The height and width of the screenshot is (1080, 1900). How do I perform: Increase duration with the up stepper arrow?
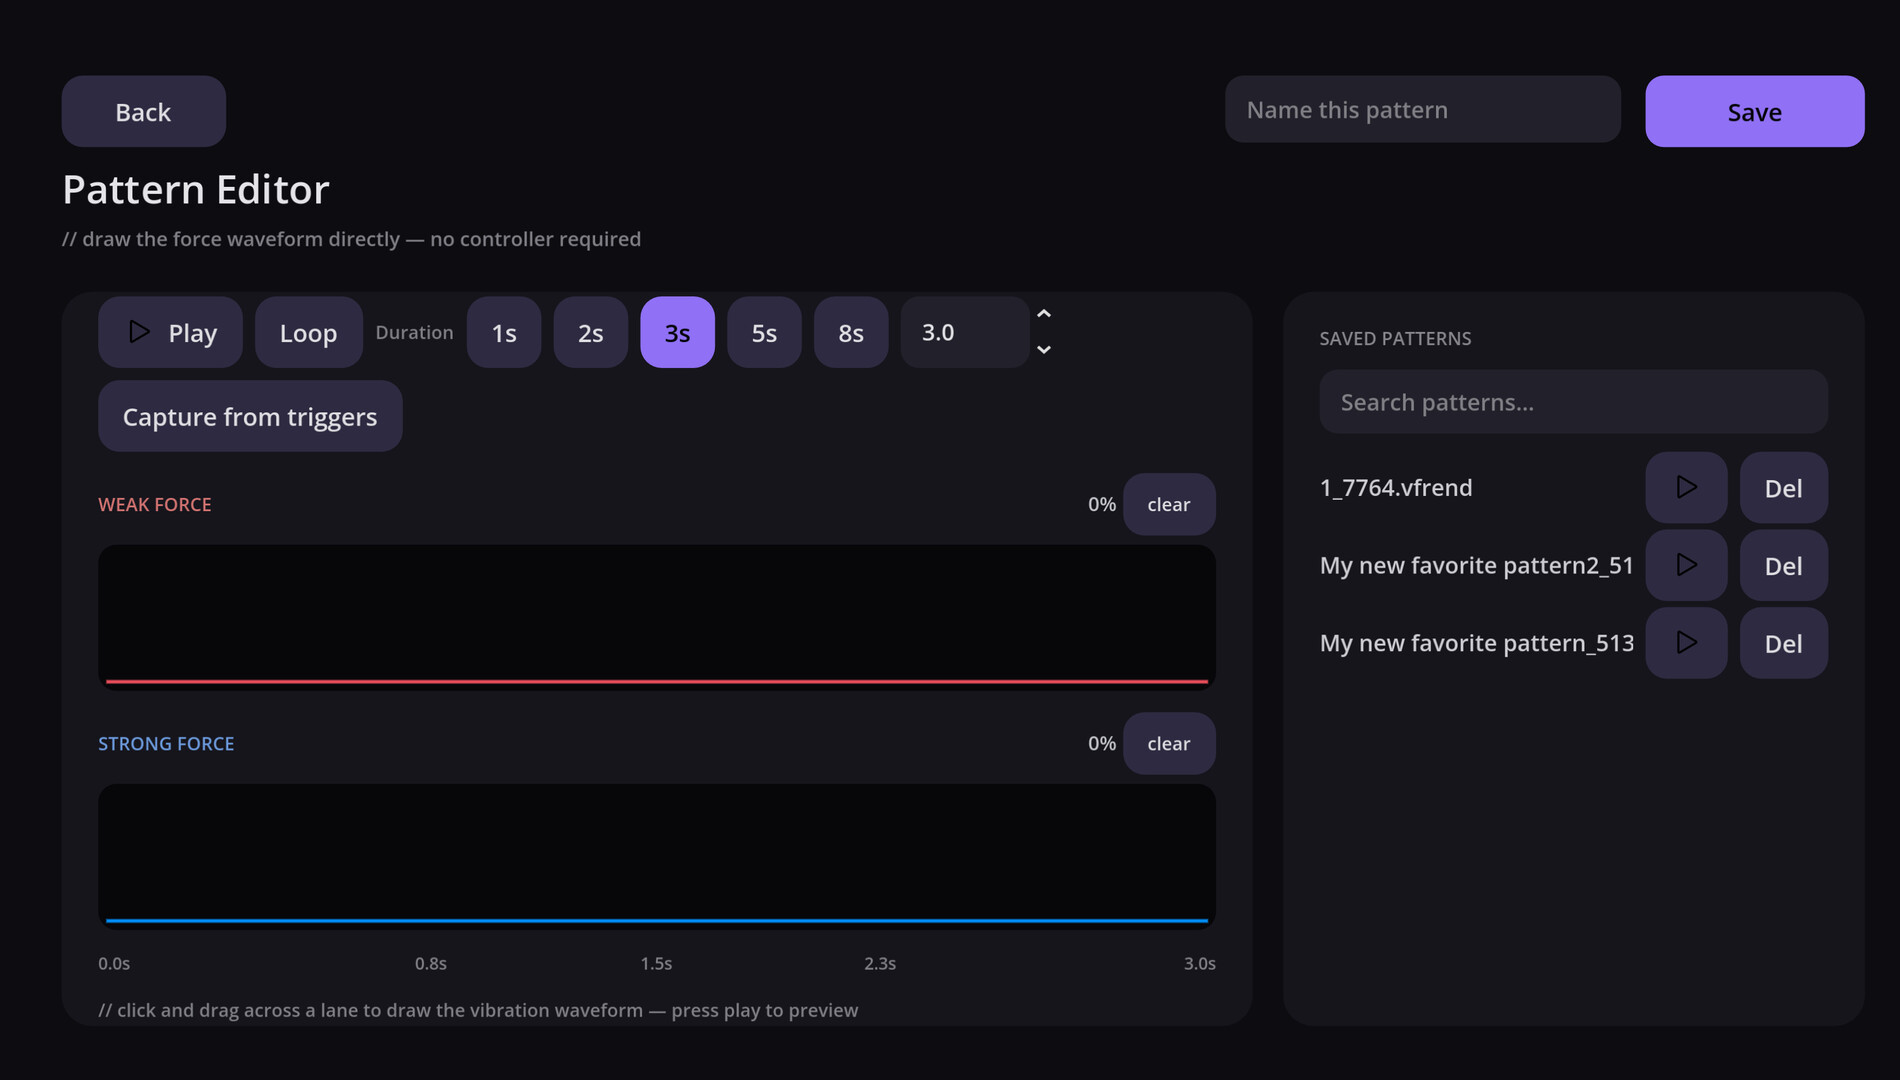click(x=1044, y=314)
